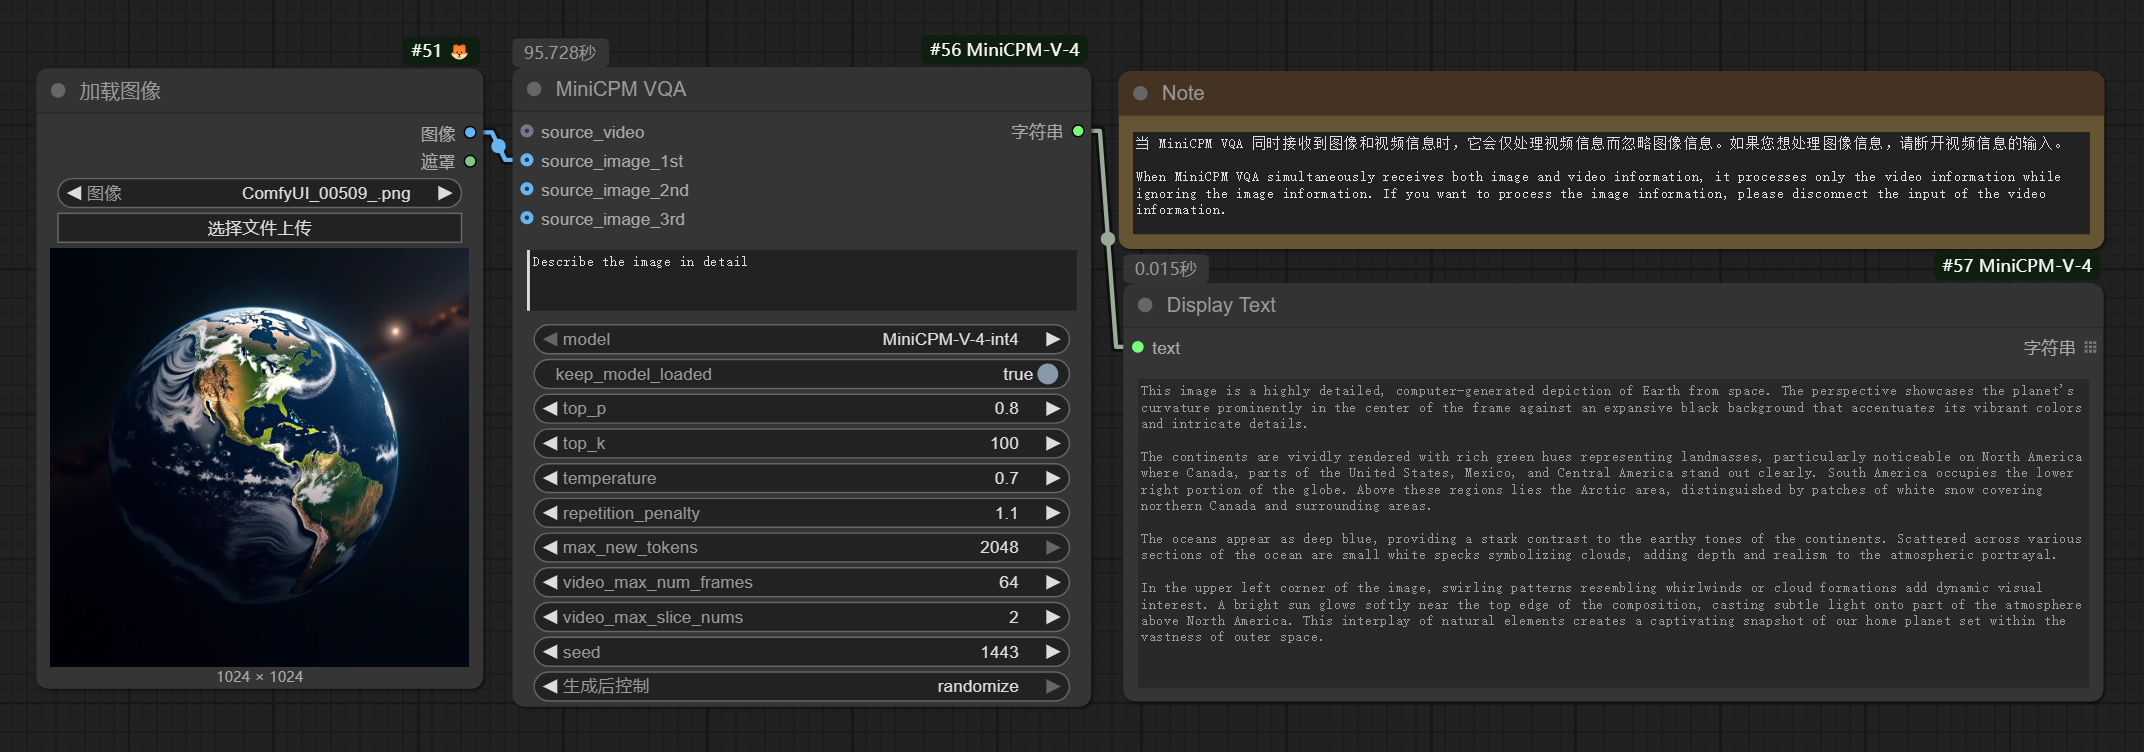Click the seed value 1443

[x=999, y=652]
